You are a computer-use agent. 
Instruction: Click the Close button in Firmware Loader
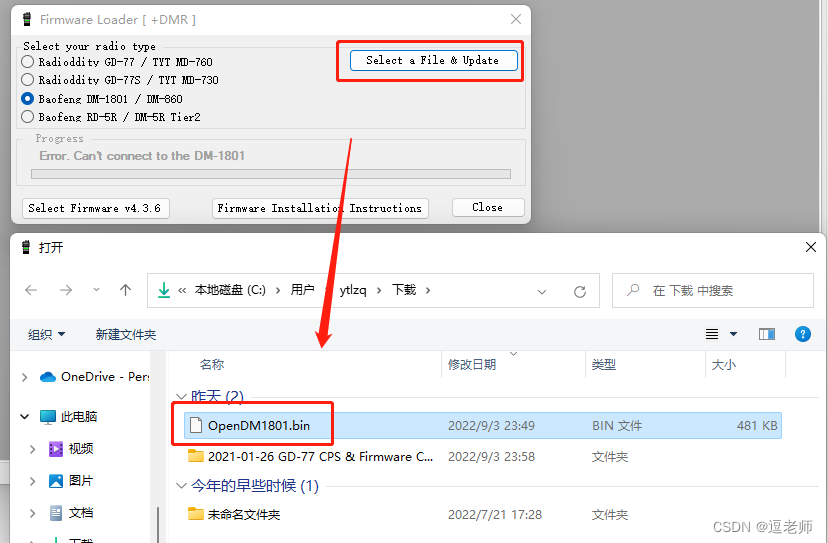point(487,208)
